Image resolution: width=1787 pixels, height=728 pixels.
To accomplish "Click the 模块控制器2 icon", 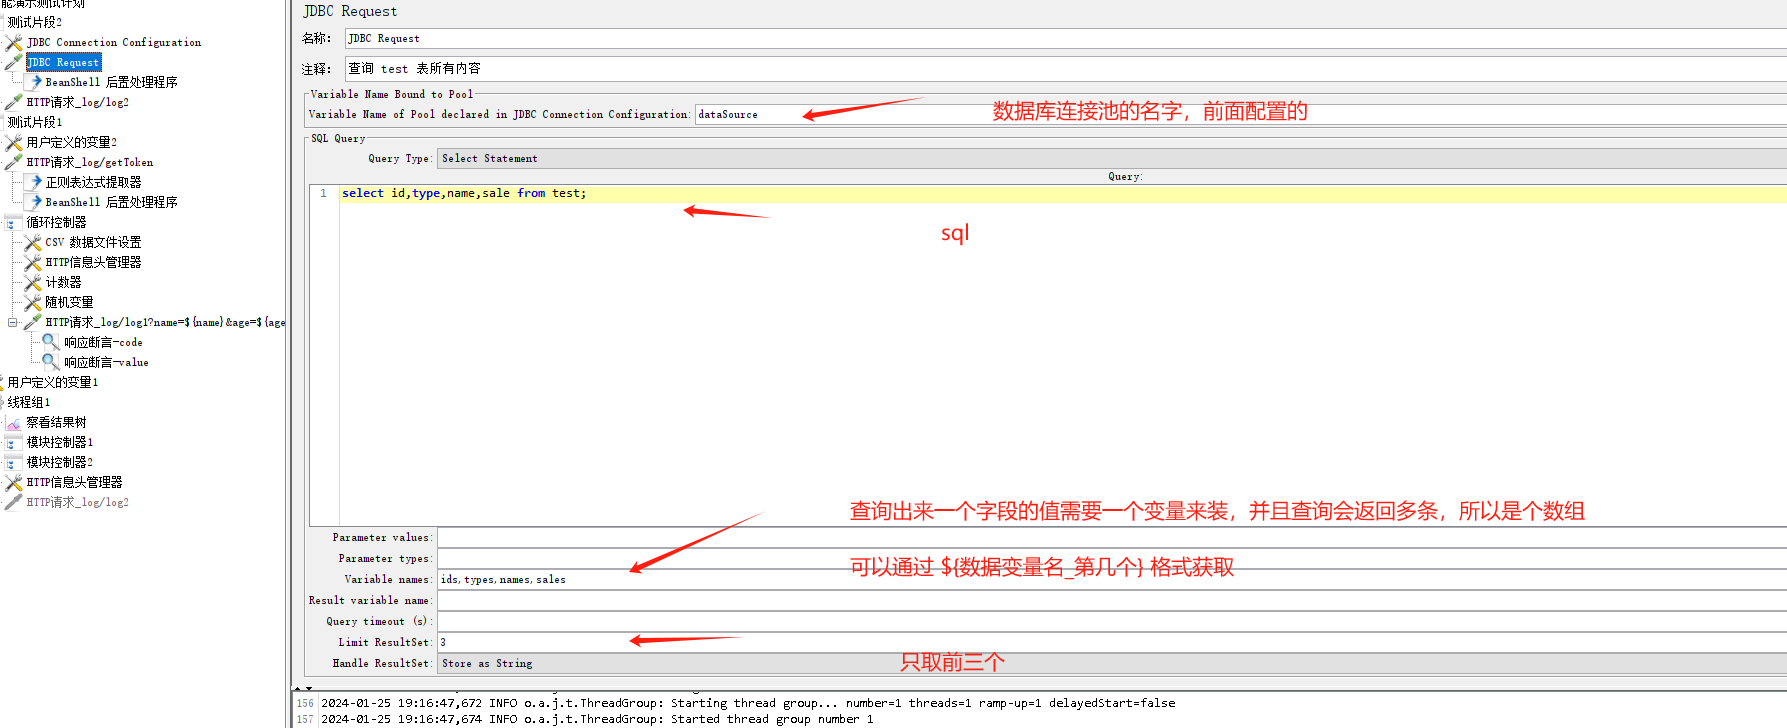I will pos(14,462).
